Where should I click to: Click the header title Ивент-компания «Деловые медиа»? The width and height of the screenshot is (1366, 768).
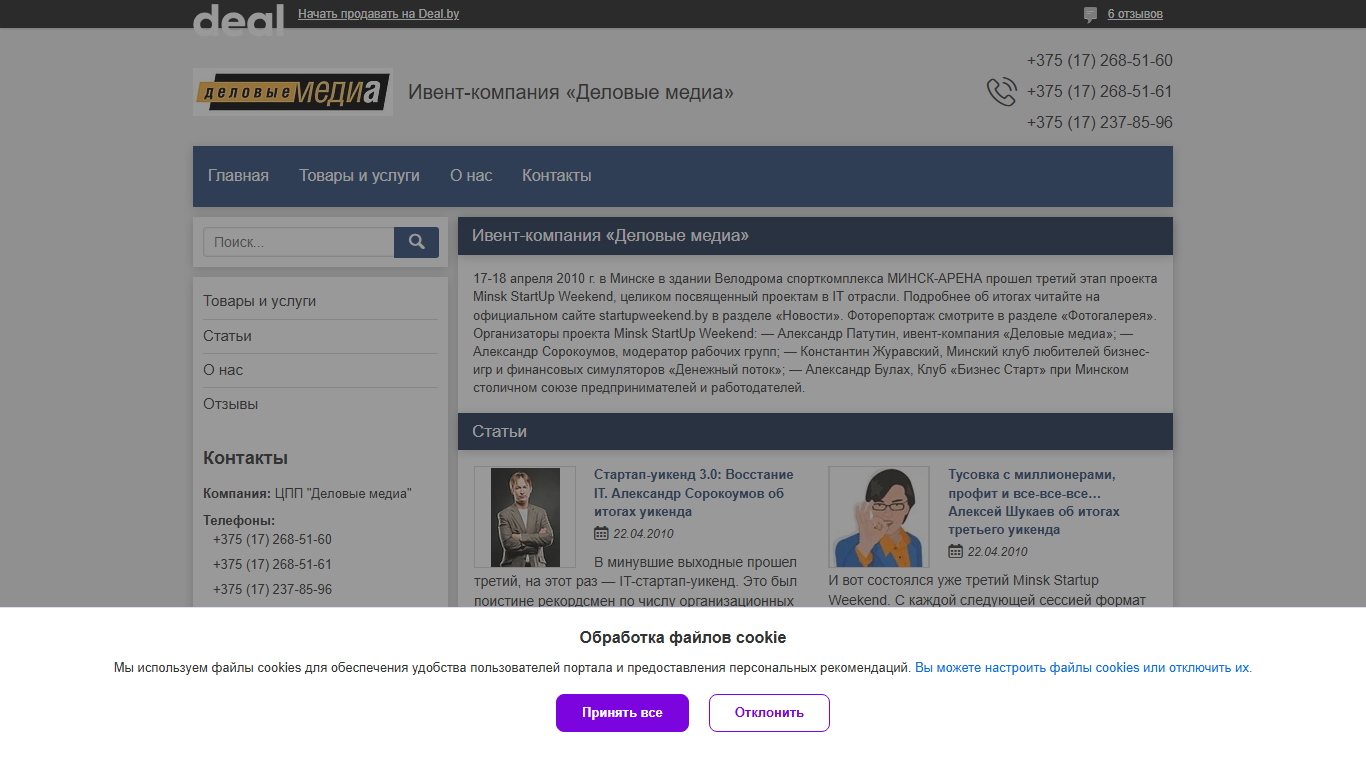tap(571, 92)
